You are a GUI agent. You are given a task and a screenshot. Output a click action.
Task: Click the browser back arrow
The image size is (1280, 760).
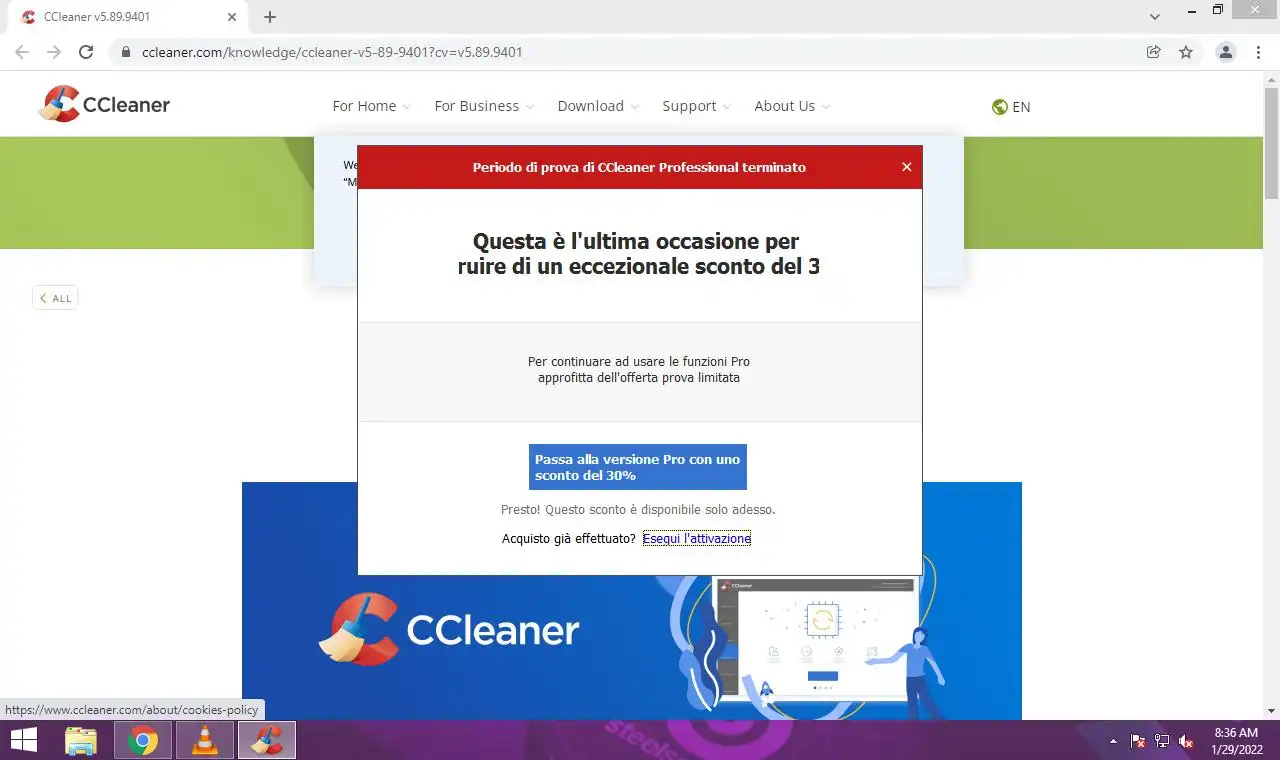coord(22,52)
